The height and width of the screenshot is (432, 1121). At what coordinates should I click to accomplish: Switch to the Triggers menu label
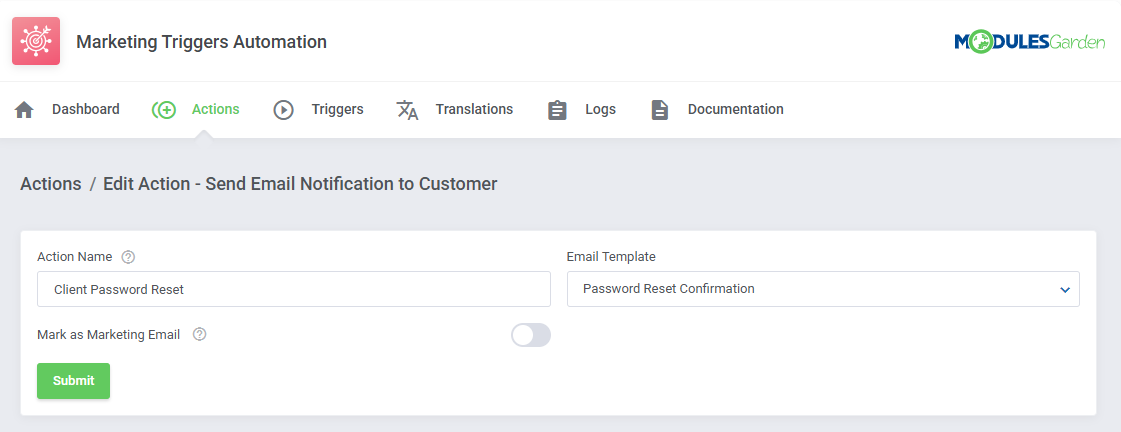pos(337,109)
